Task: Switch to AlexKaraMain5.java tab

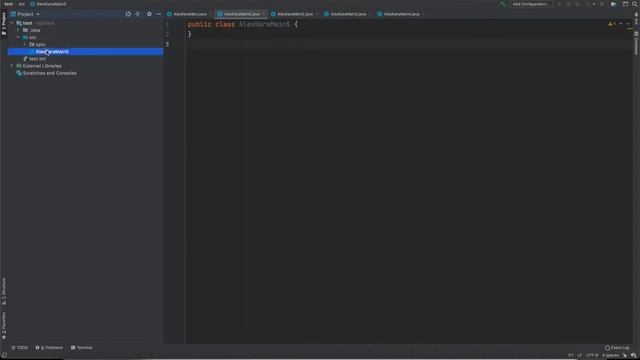Action: (241, 14)
